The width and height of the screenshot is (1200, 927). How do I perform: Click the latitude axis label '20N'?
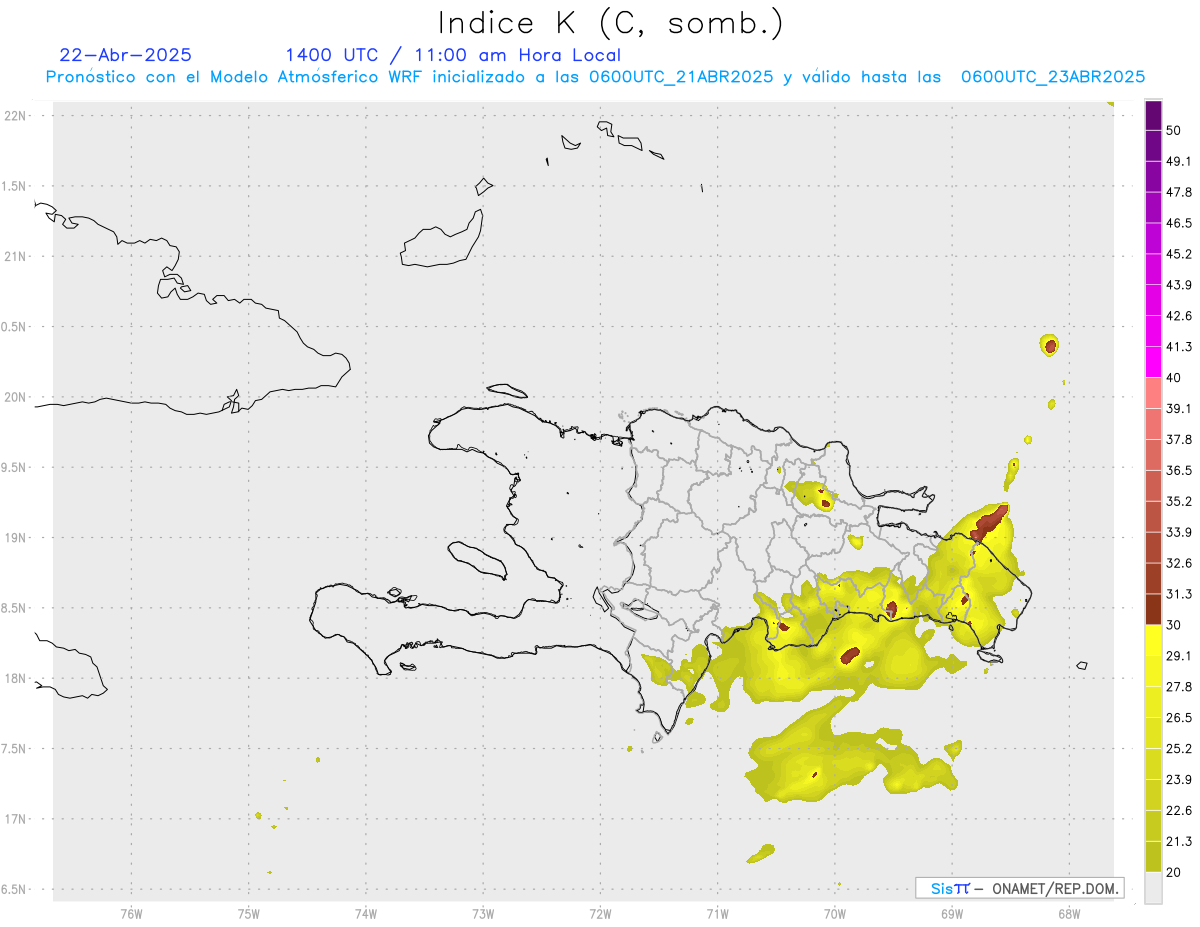coord(17,397)
